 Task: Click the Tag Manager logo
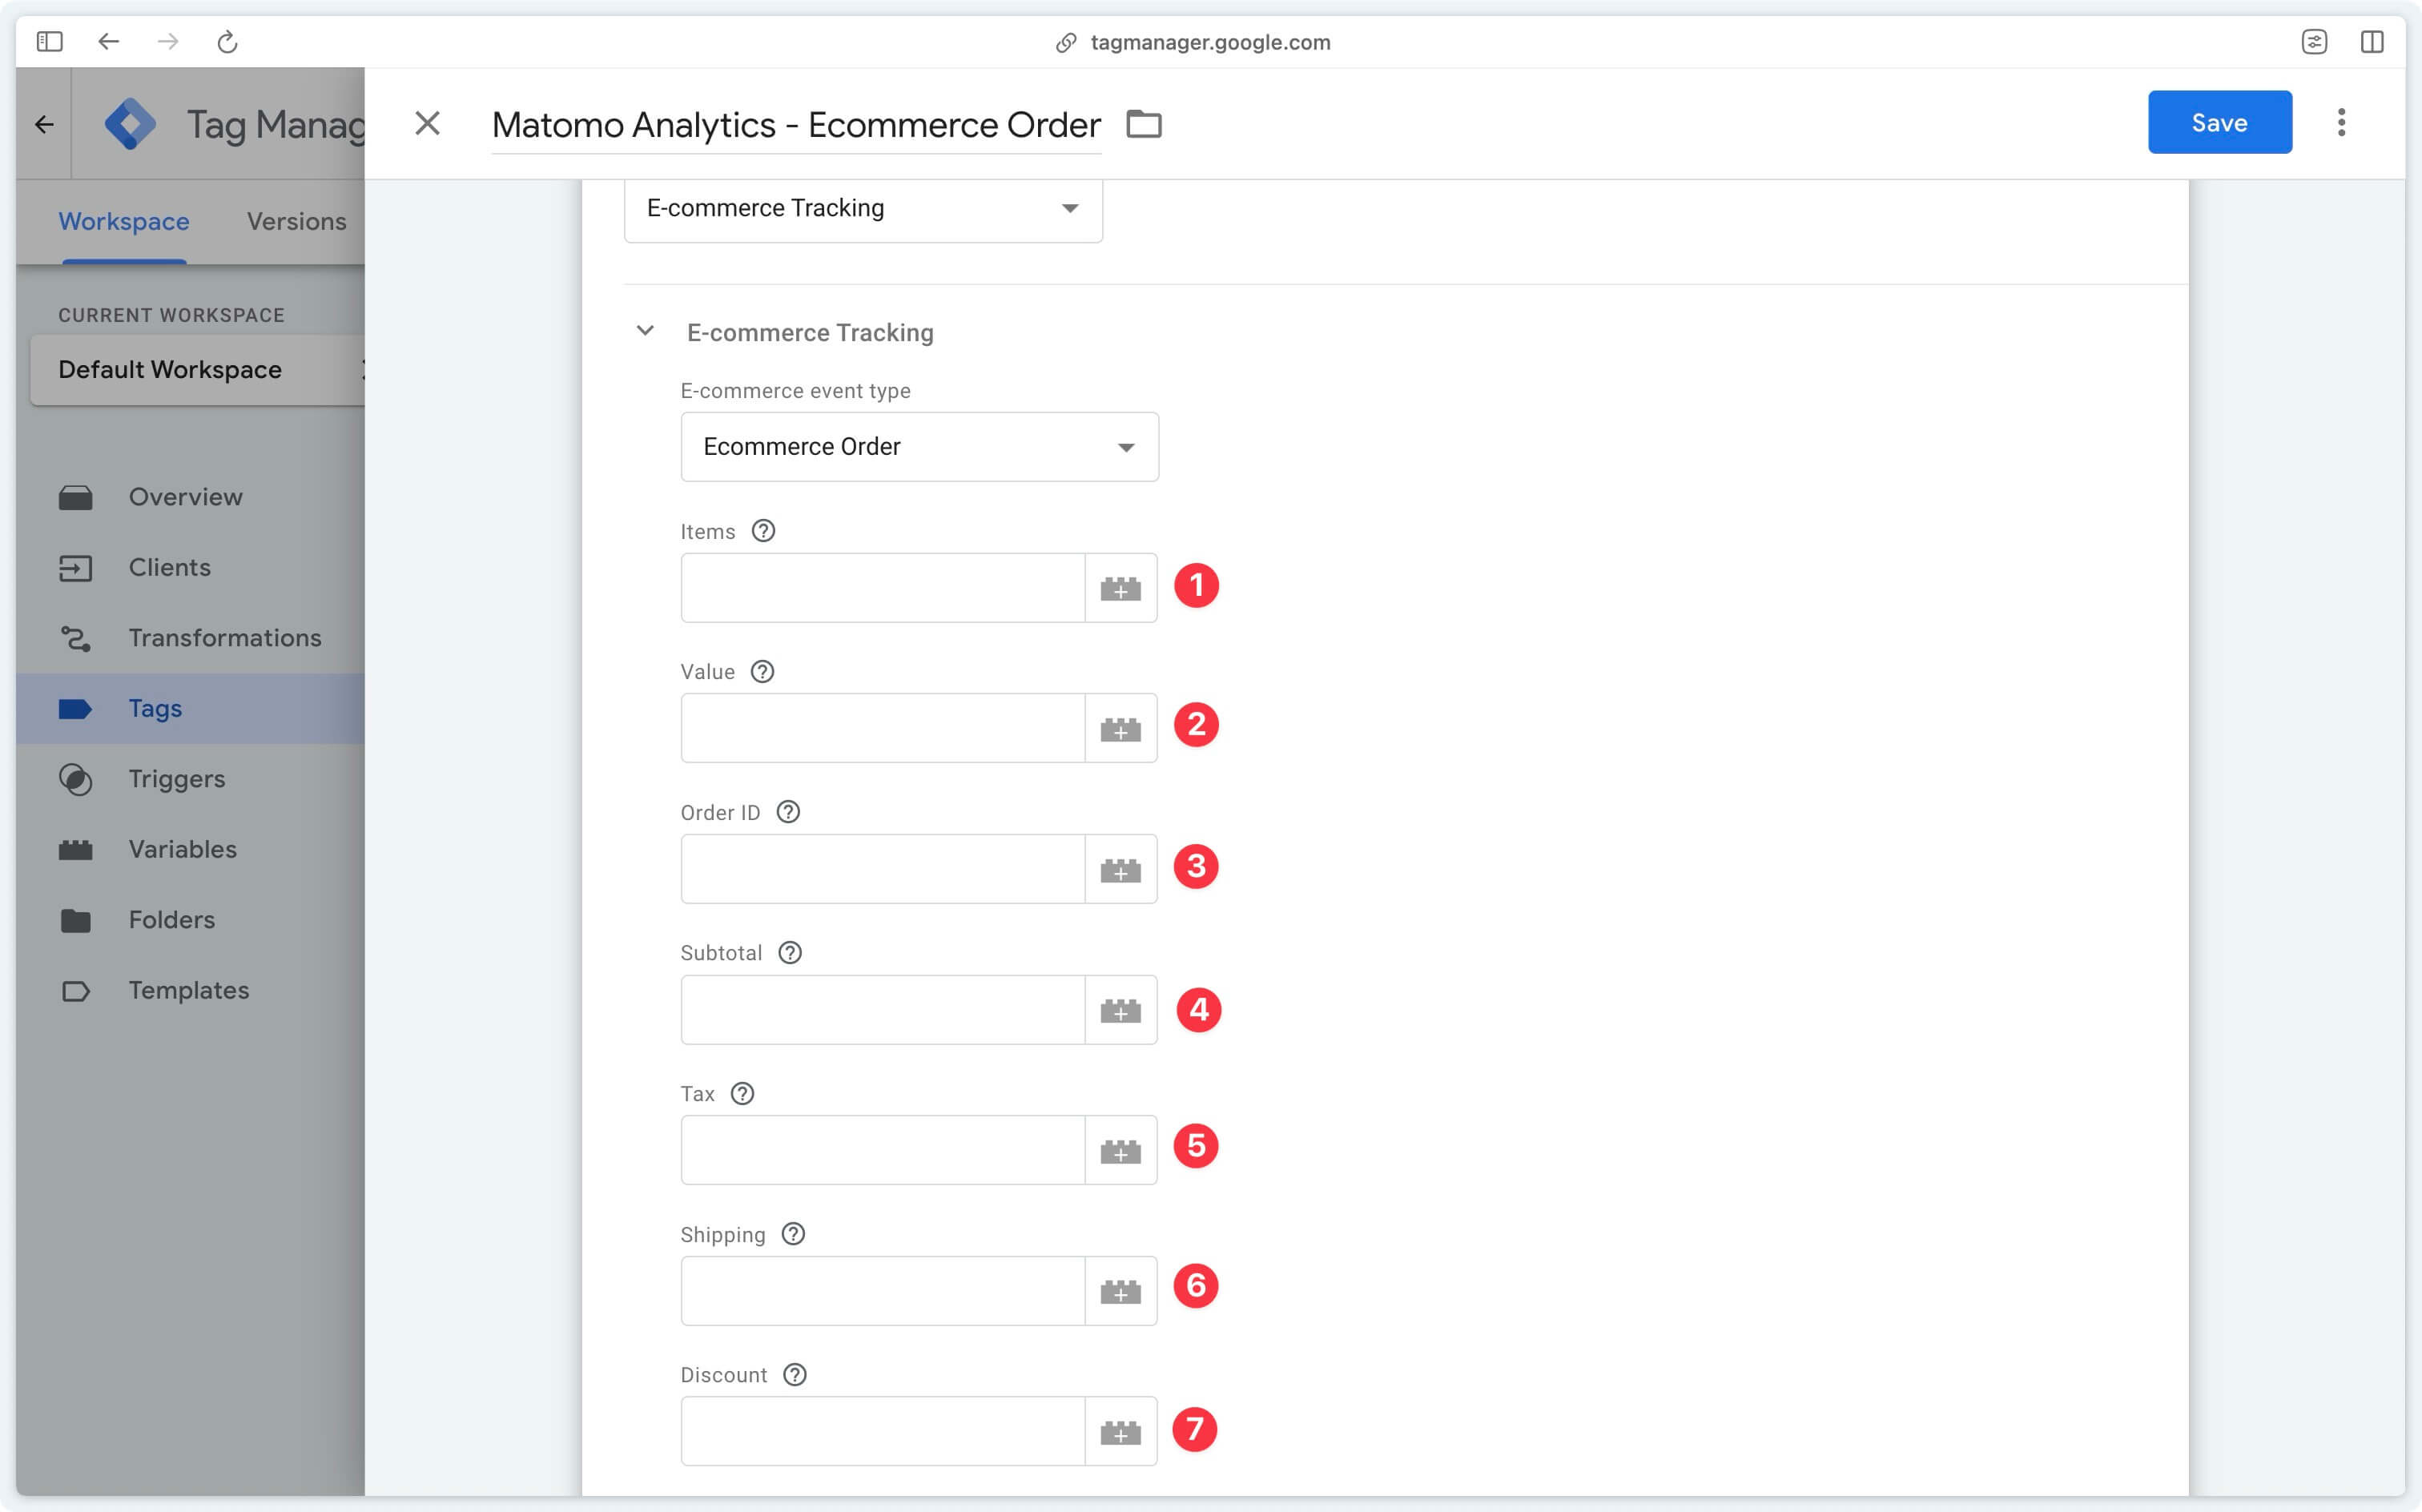click(x=130, y=124)
